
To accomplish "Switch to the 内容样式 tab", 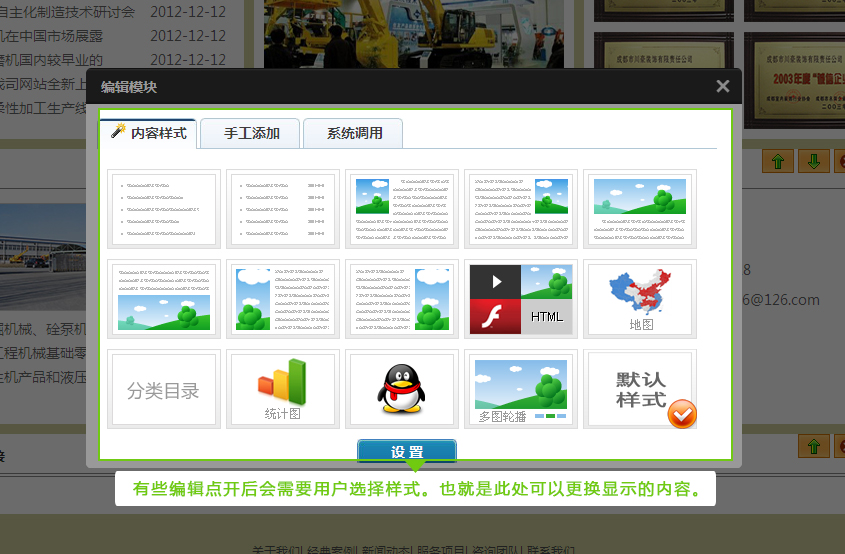I will coord(148,133).
